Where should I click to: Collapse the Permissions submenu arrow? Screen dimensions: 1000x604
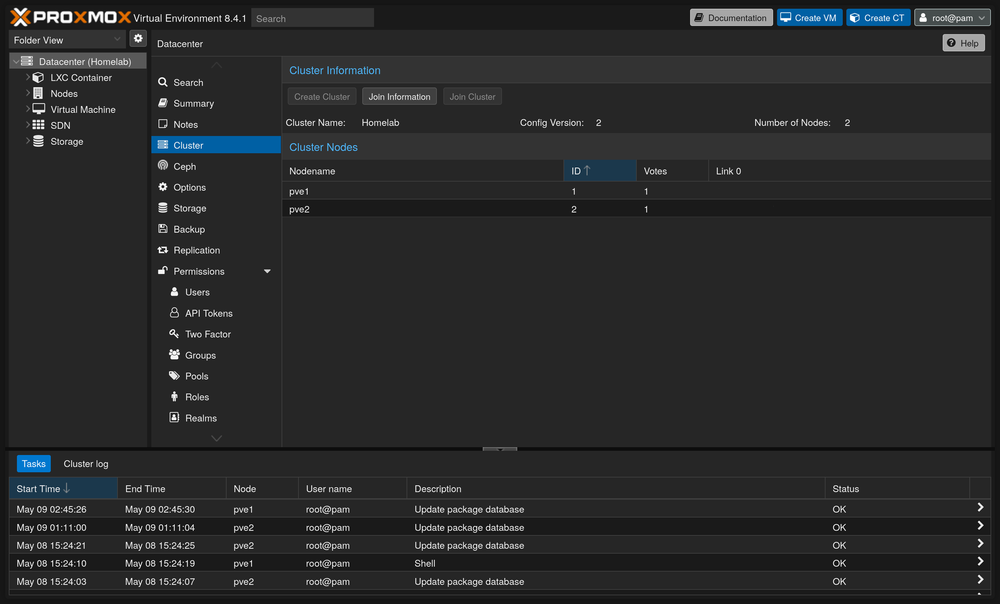pos(267,271)
